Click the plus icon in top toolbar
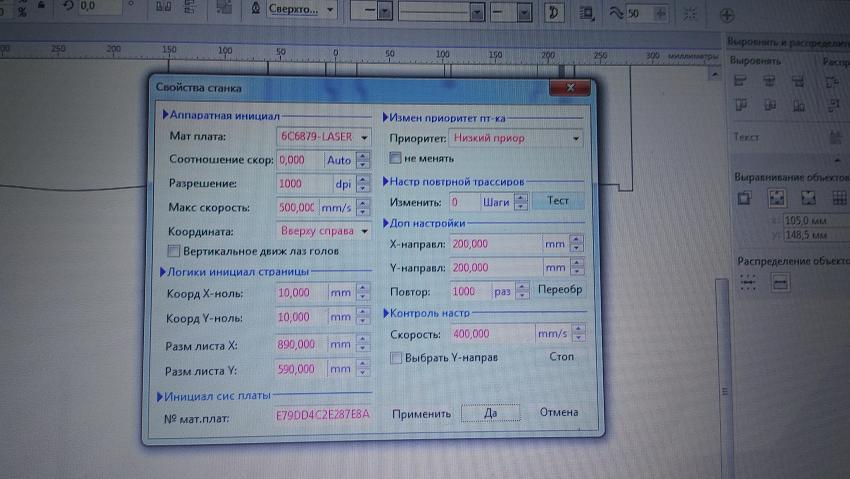The height and width of the screenshot is (479, 850). pyautogui.click(x=727, y=14)
